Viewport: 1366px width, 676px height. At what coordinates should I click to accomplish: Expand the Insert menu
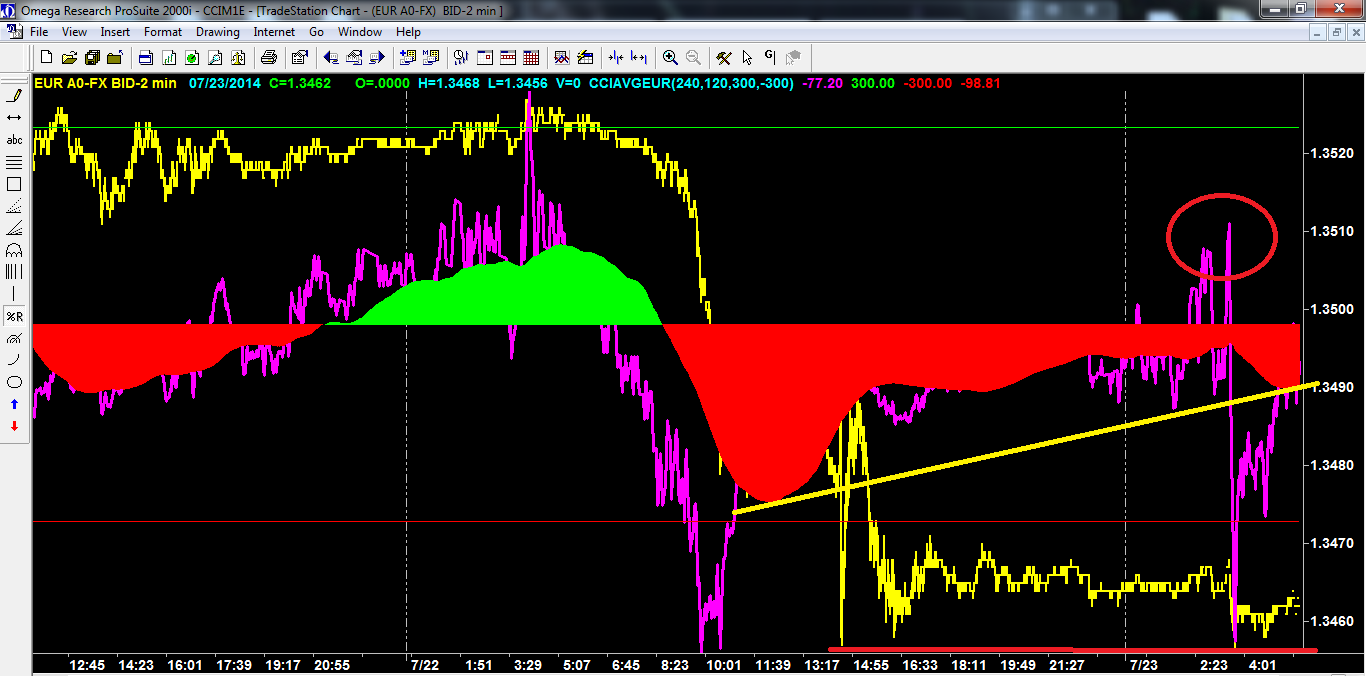(x=115, y=32)
